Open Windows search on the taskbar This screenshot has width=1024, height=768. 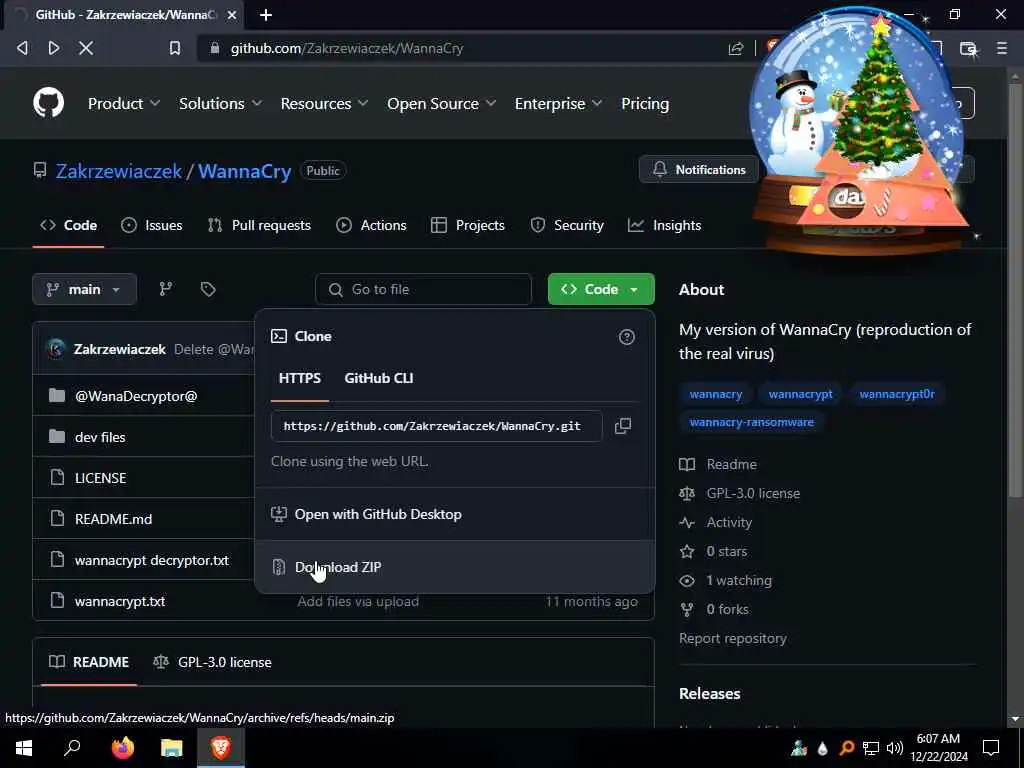coord(72,747)
